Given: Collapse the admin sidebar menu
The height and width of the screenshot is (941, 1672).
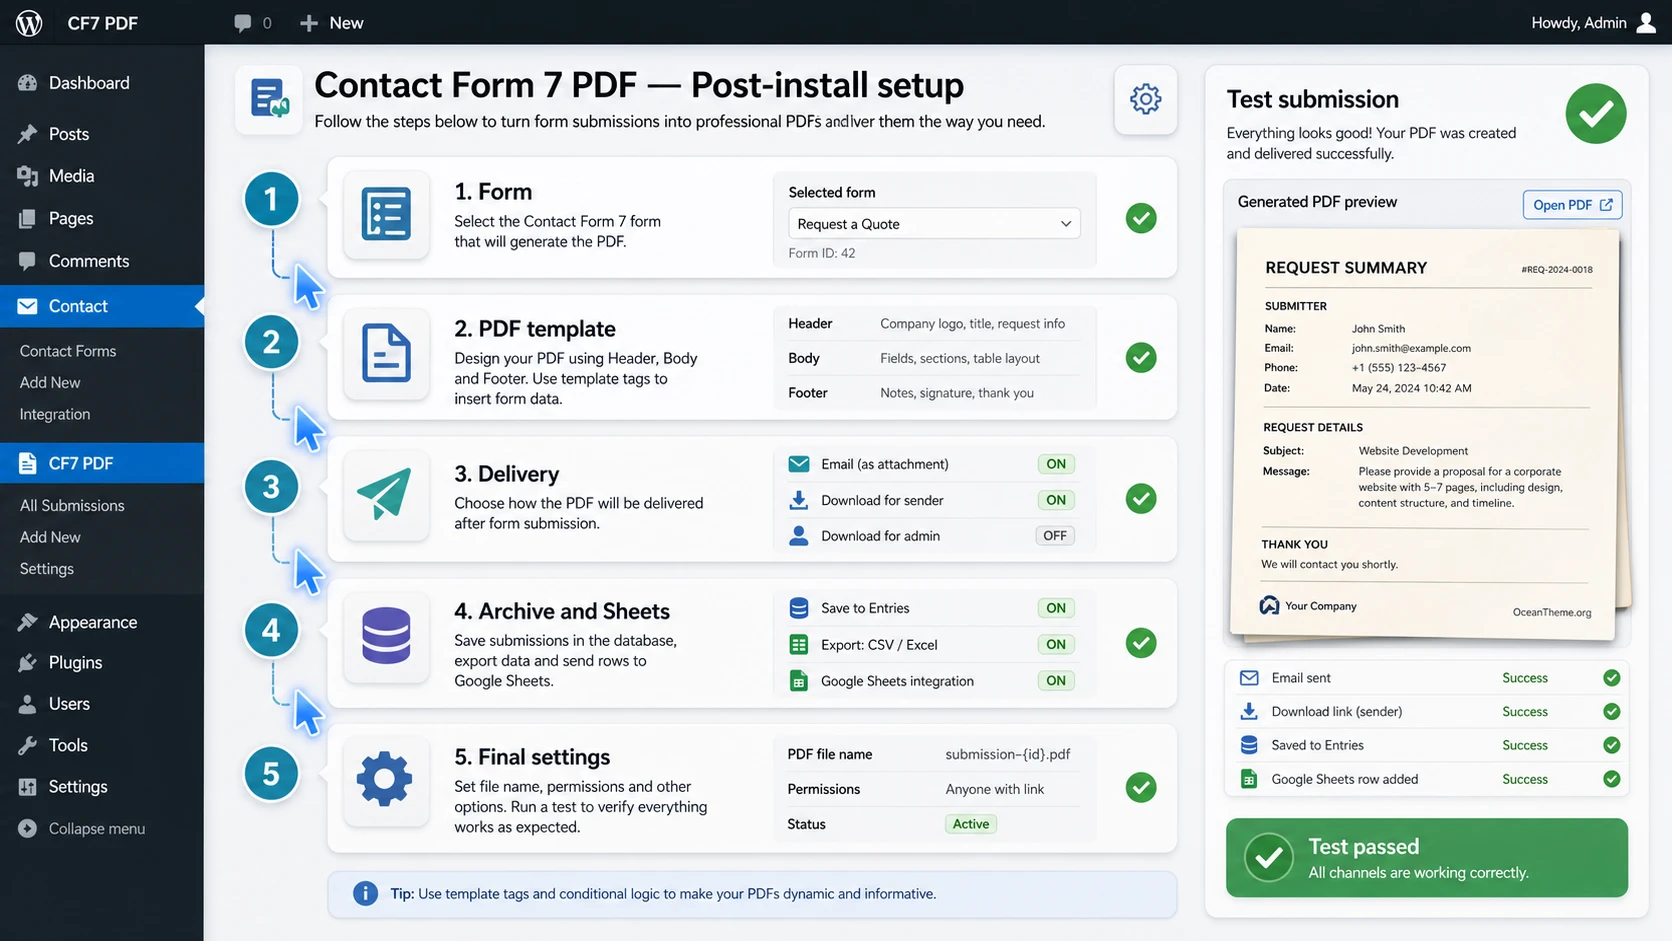Looking at the screenshot, I should coord(82,828).
